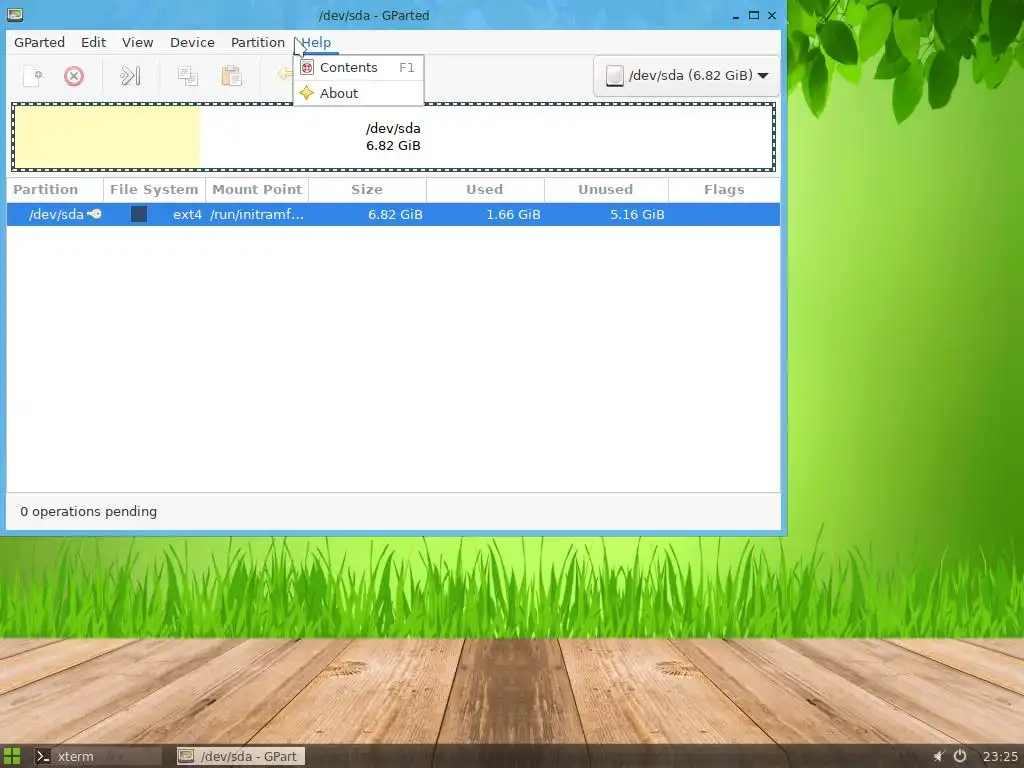Click the Unused column header
Image resolution: width=1024 pixels, height=768 pixels.
point(605,190)
